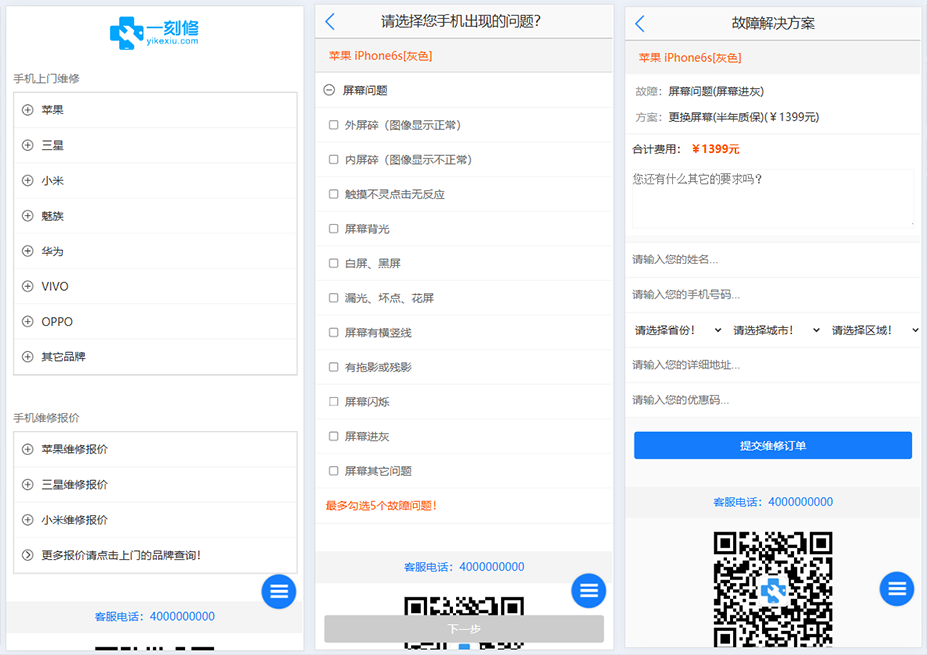Screen dimensions: 927x655
Task: Open the 请选择省份 dropdown
Action: coord(674,330)
